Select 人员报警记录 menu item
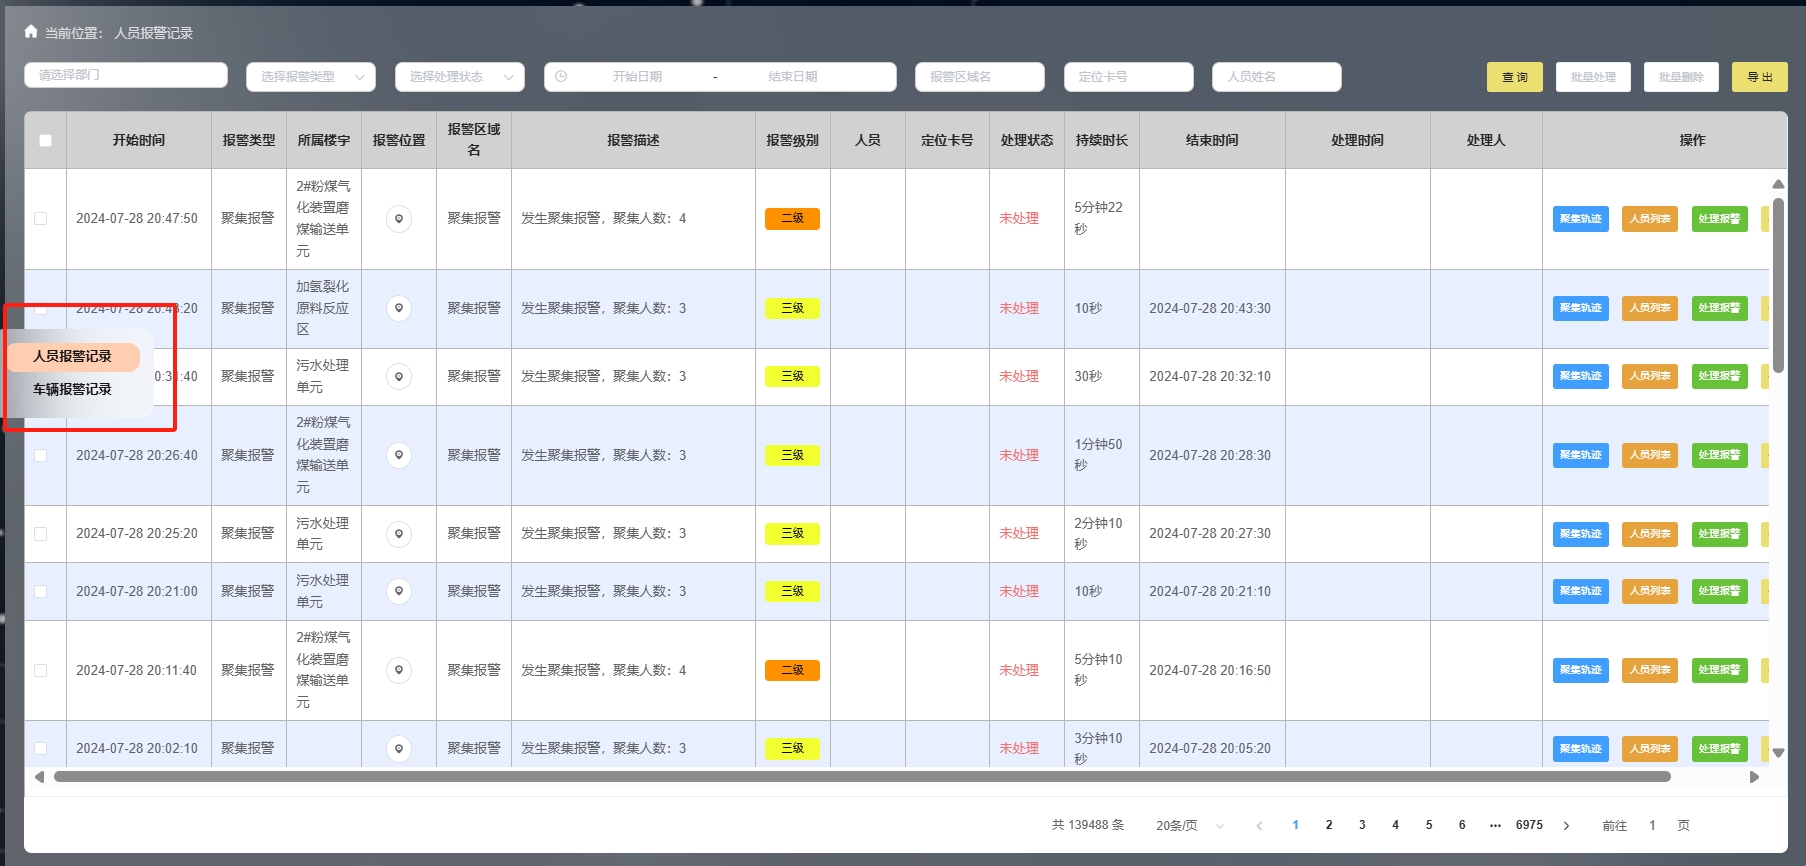 72,357
